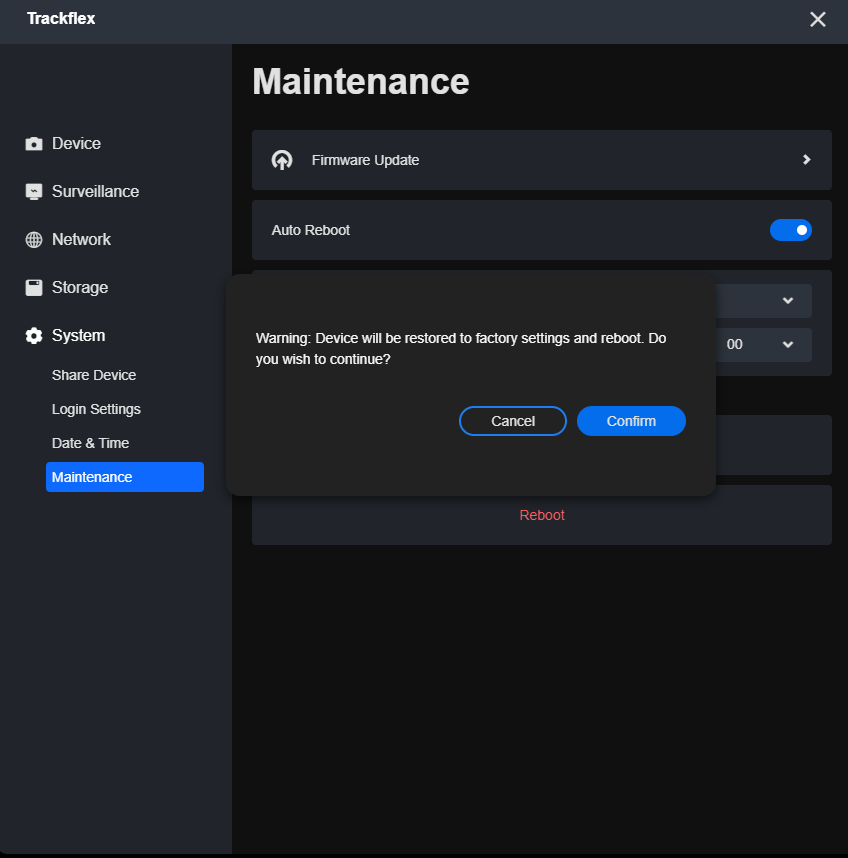The image size is (848, 858).
Task: Click the Trackflex title text
Action: point(61,19)
